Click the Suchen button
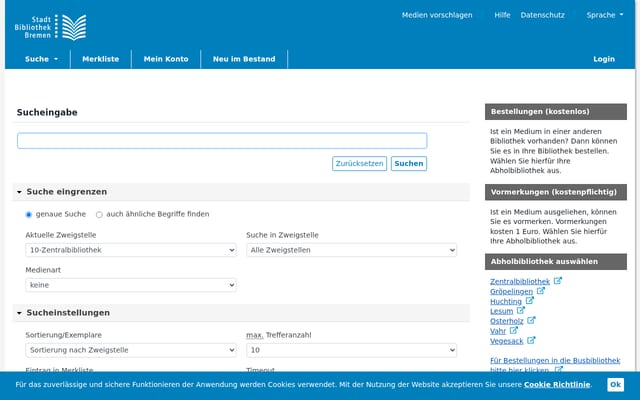The width and height of the screenshot is (640, 400). click(409, 163)
